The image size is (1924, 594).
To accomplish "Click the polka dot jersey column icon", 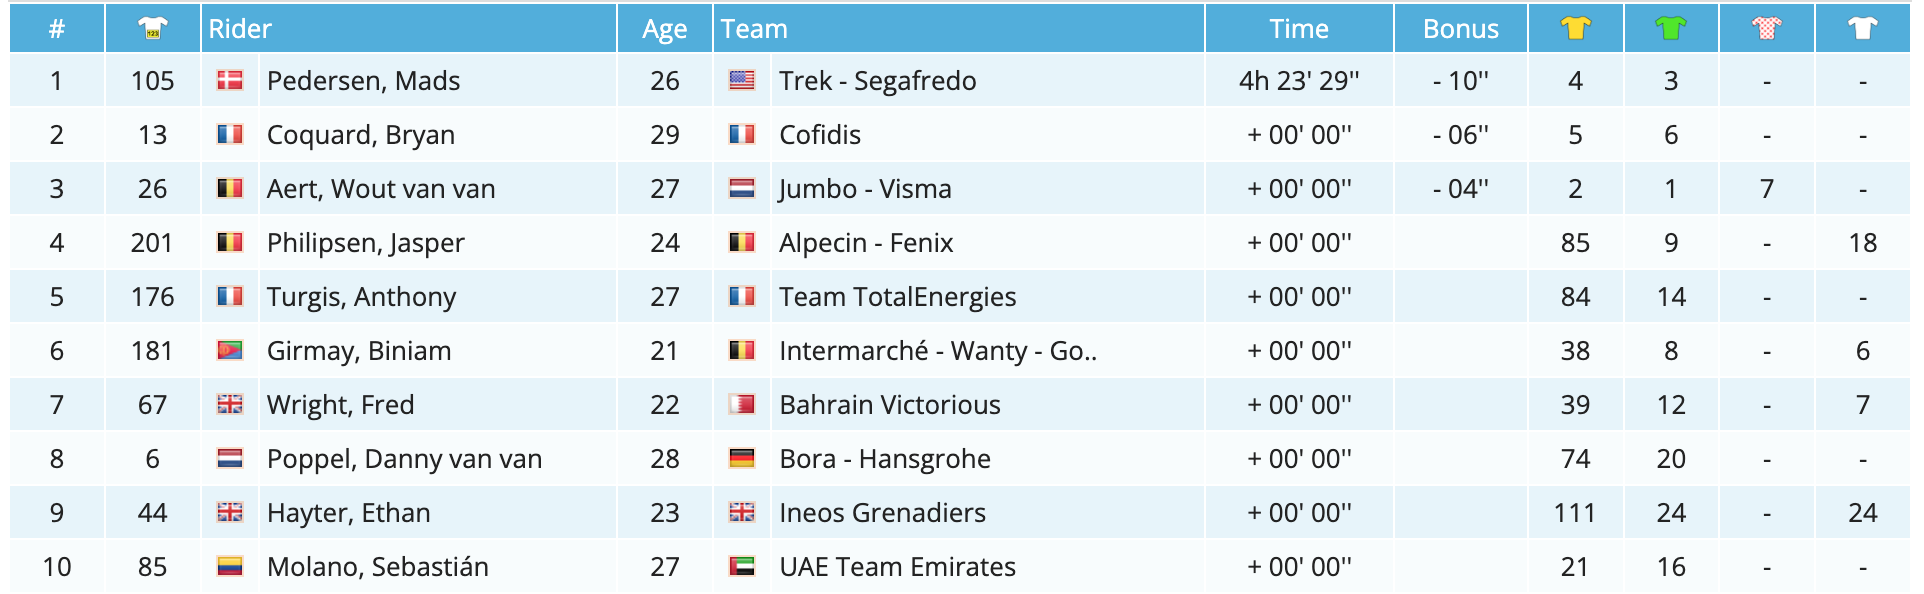I will pyautogui.click(x=1767, y=28).
